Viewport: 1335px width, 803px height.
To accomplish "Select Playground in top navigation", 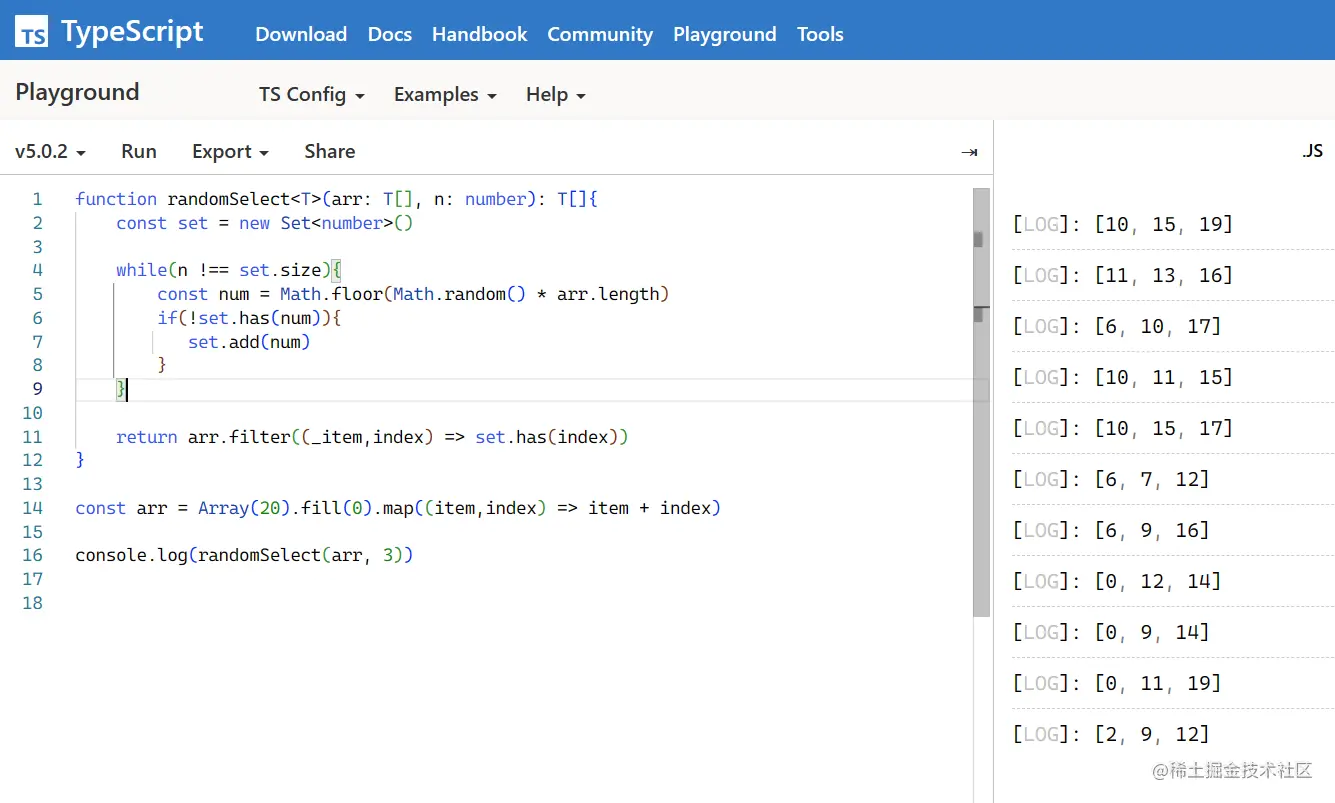I will point(725,34).
